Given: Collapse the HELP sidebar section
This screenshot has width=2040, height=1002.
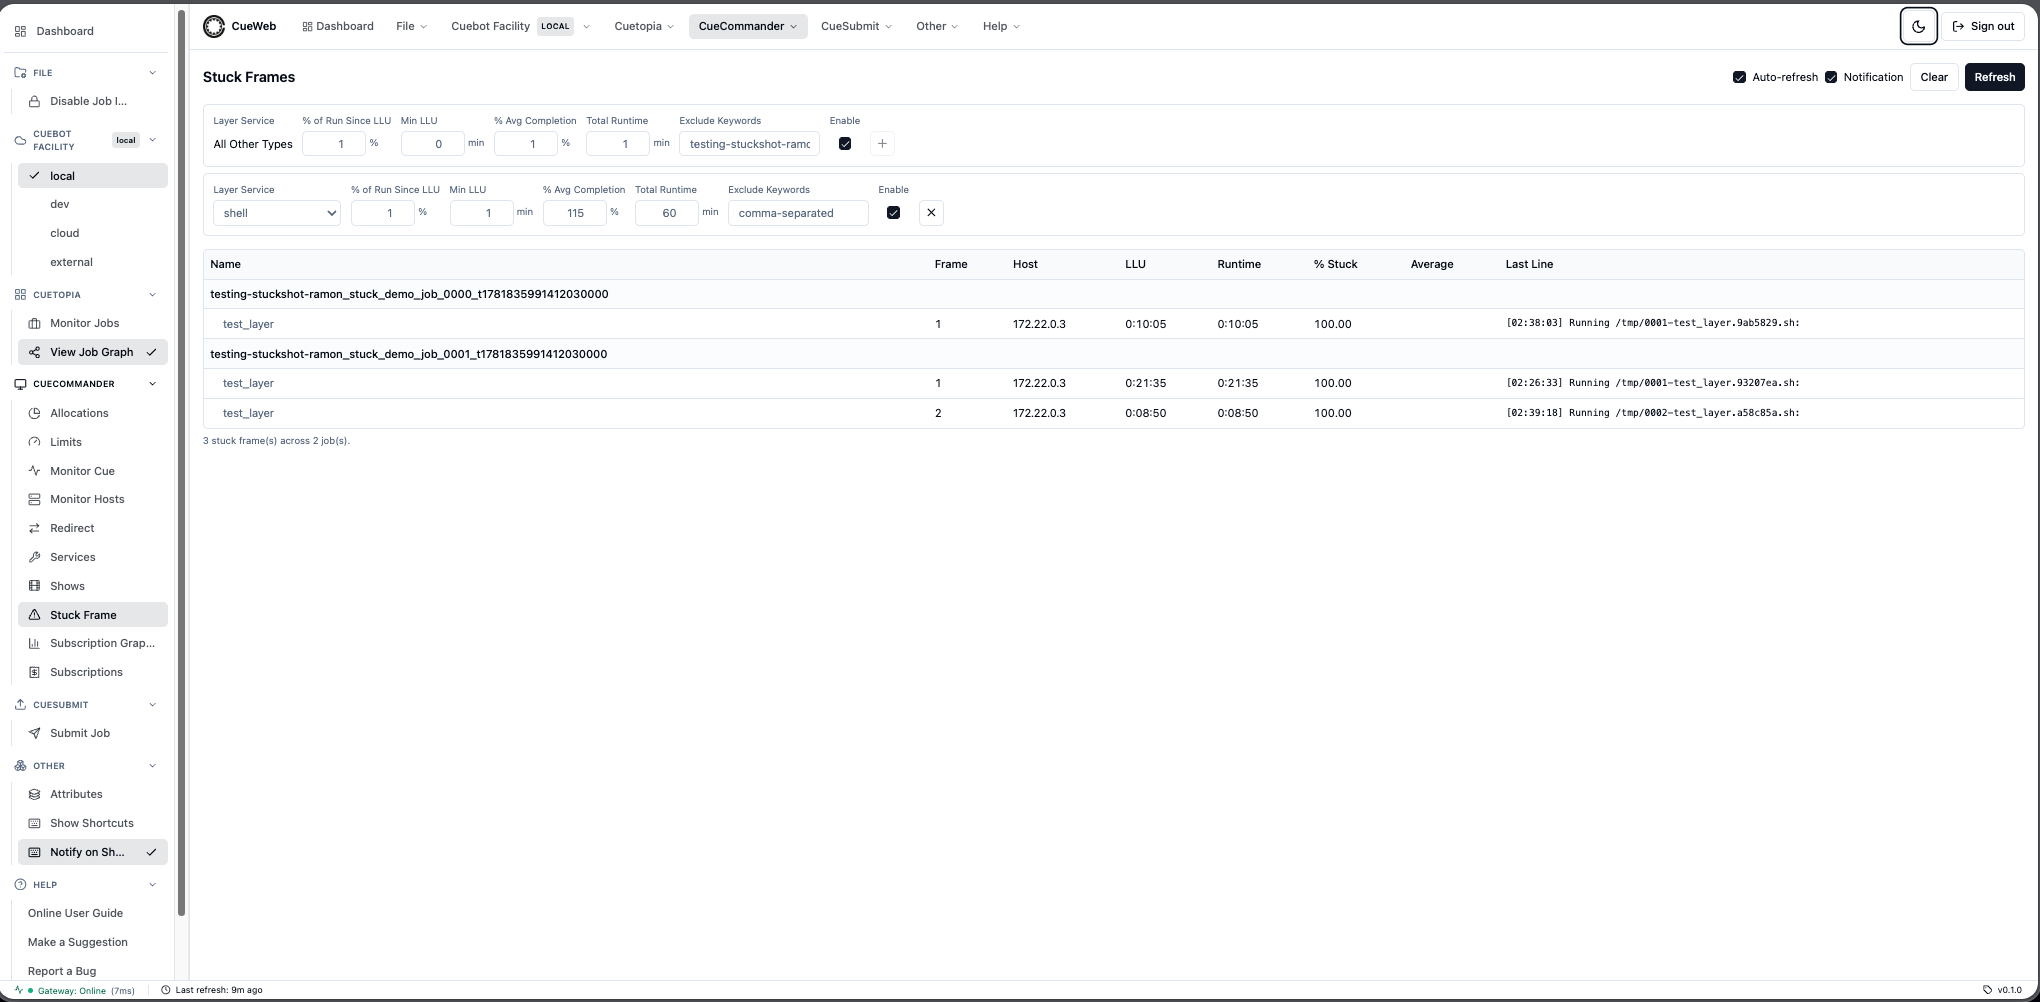Looking at the screenshot, I should pyautogui.click(x=152, y=885).
